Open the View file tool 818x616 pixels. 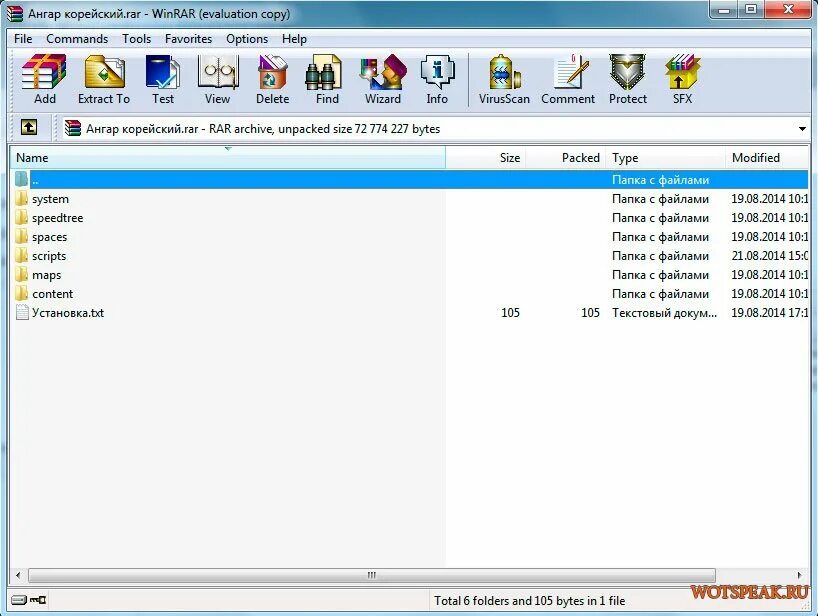pyautogui.click(x=218, y=73)
